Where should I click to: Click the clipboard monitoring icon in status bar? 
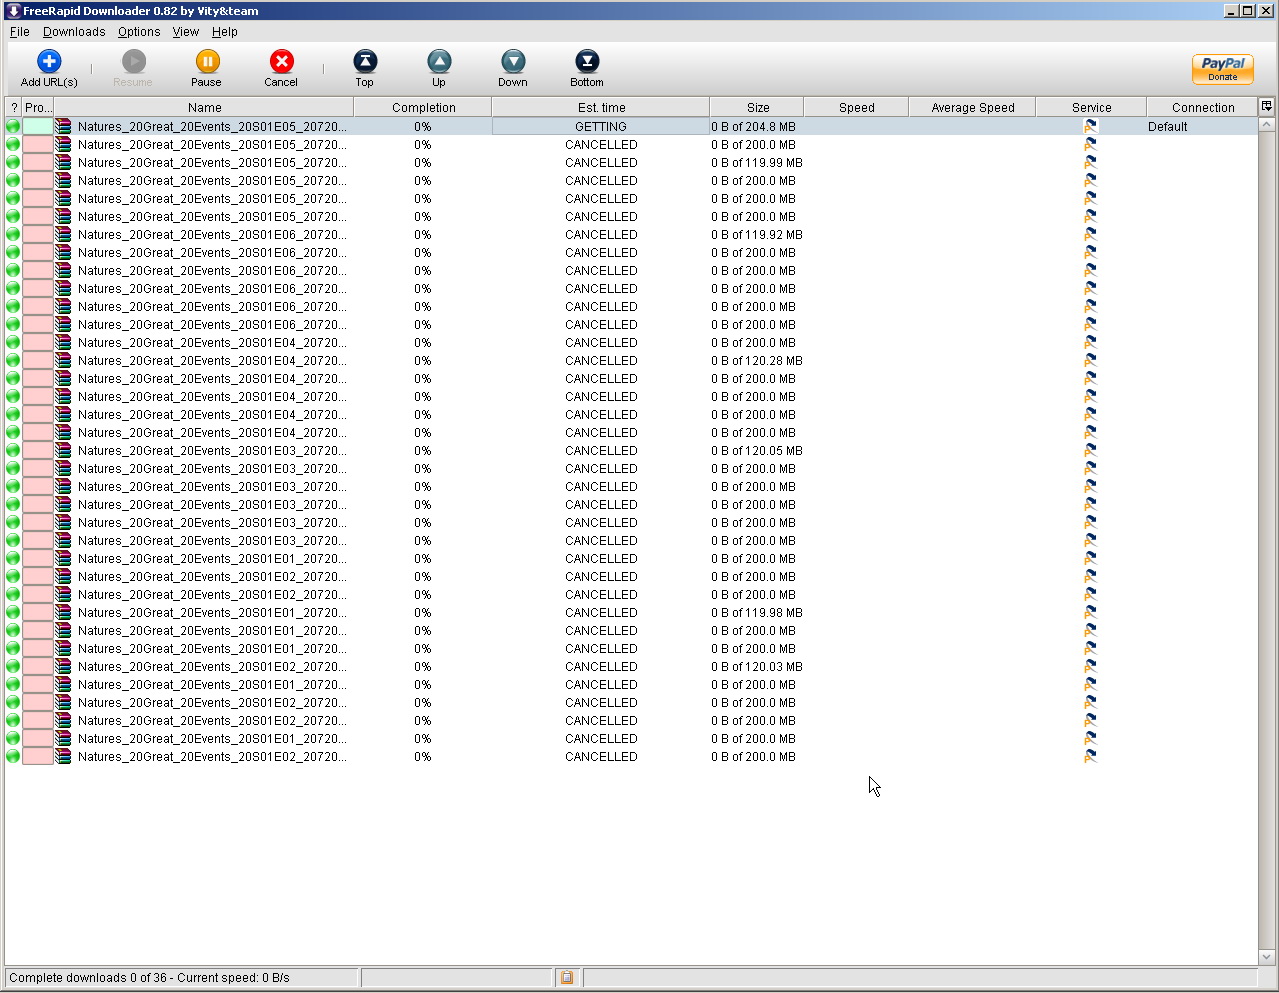567,978
